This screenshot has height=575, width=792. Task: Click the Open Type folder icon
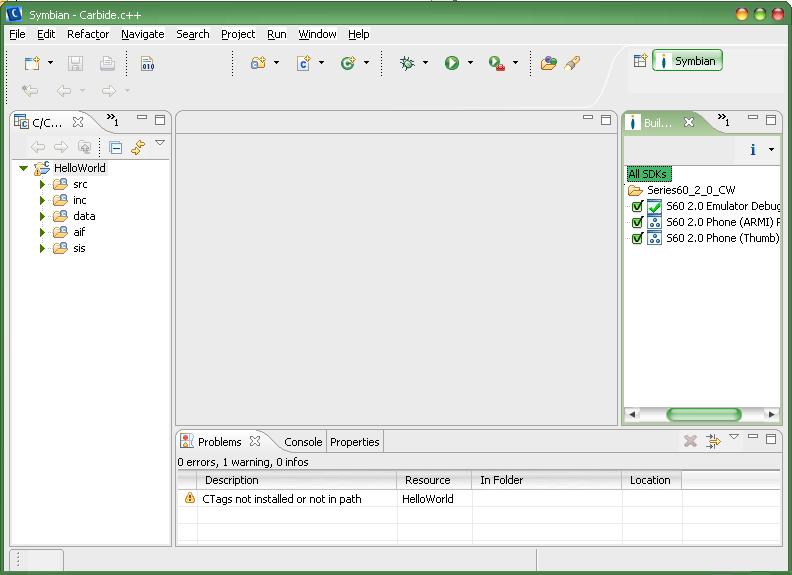pos(549,63)
